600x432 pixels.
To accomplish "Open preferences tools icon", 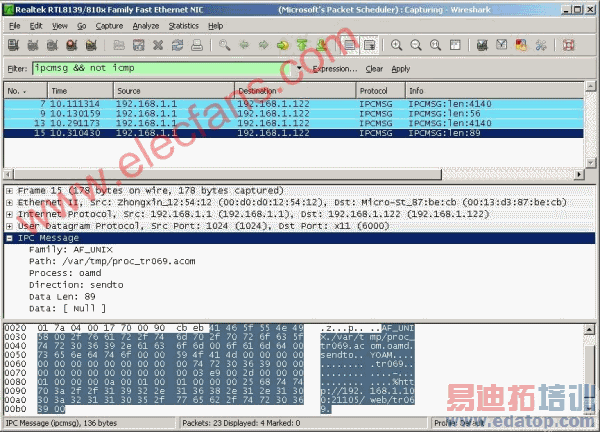I will coord(541,45).
